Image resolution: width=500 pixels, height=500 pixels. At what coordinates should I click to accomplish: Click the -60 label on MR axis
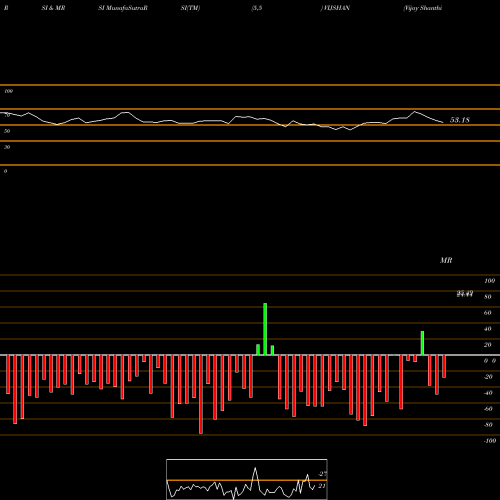488,409
